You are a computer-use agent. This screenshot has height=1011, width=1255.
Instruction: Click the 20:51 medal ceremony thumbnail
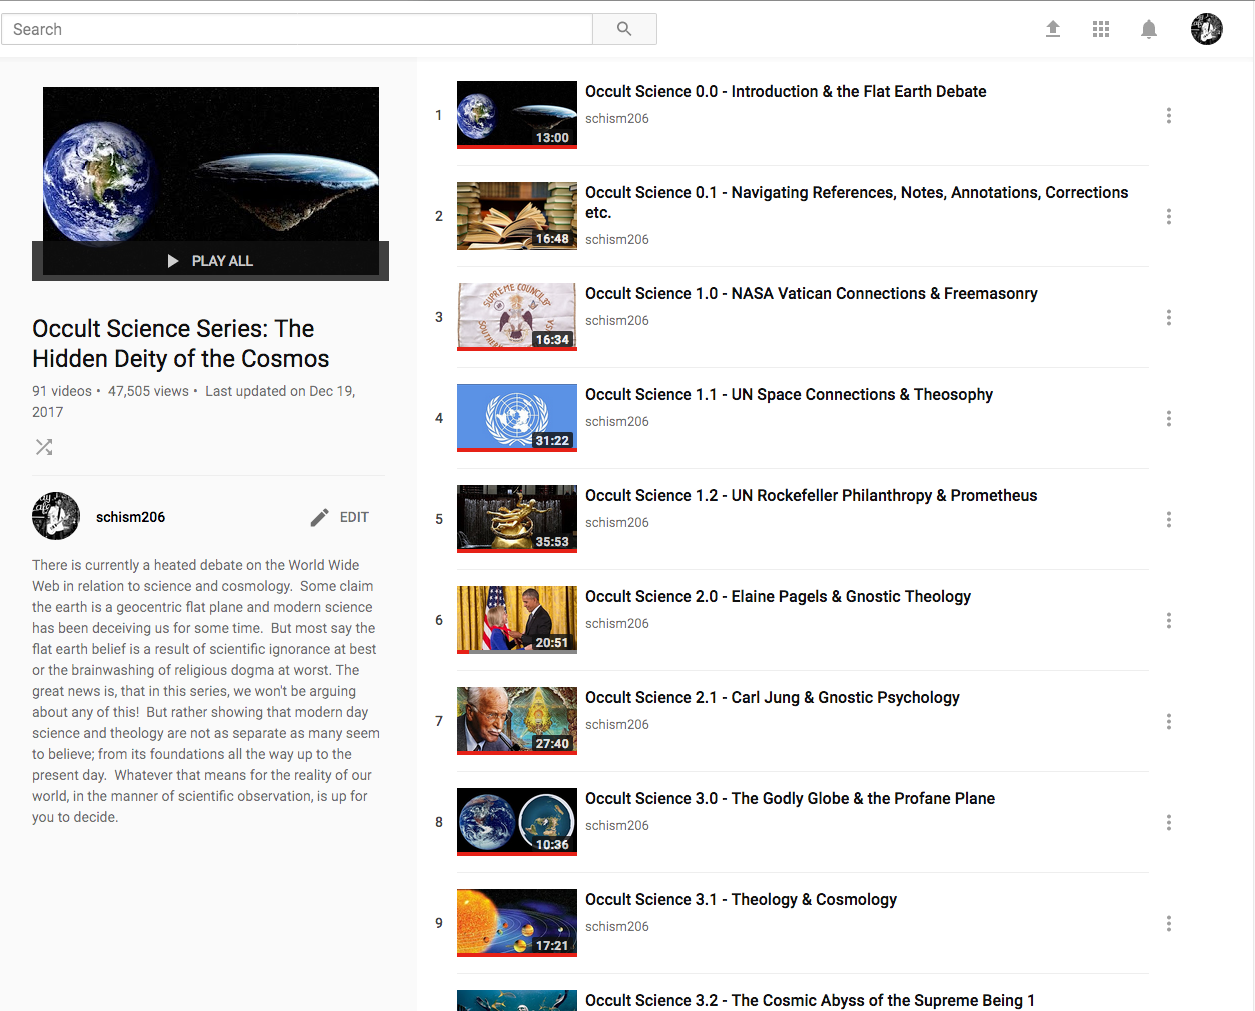click(517, 620)
